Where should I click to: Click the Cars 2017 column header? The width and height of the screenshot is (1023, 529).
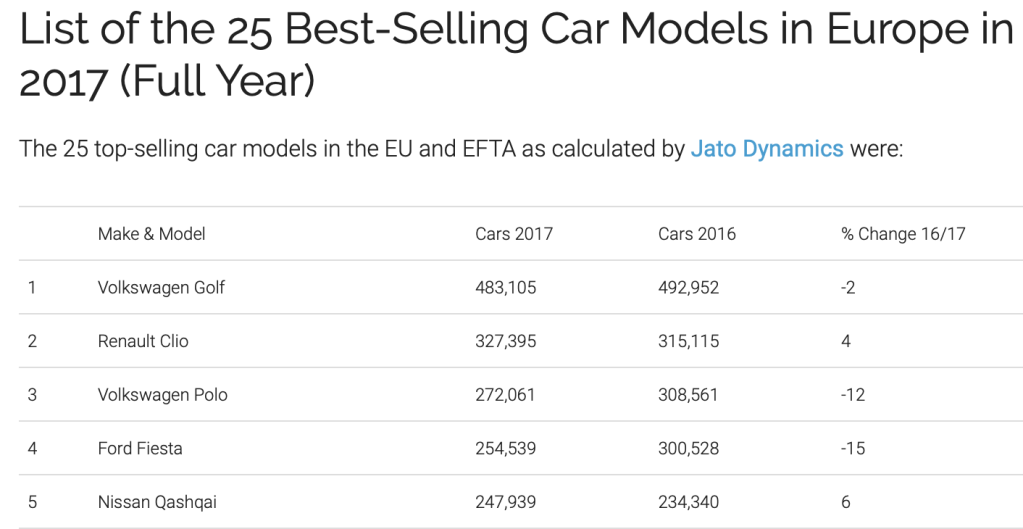[x=513, y=234]
